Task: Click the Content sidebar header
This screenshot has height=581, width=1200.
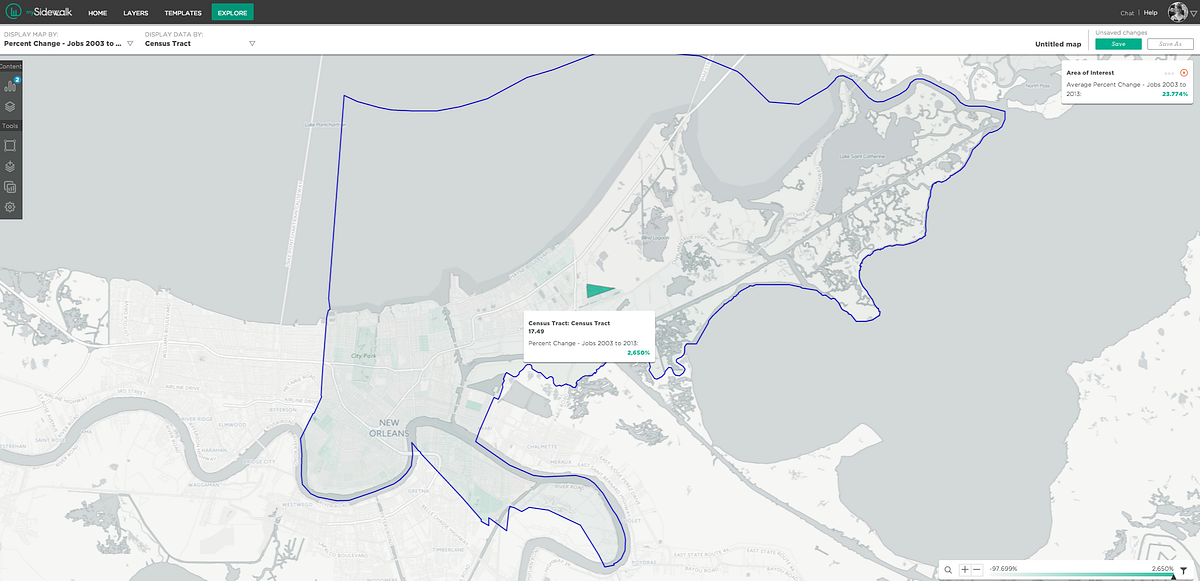Action: click(x=10, y=66)
